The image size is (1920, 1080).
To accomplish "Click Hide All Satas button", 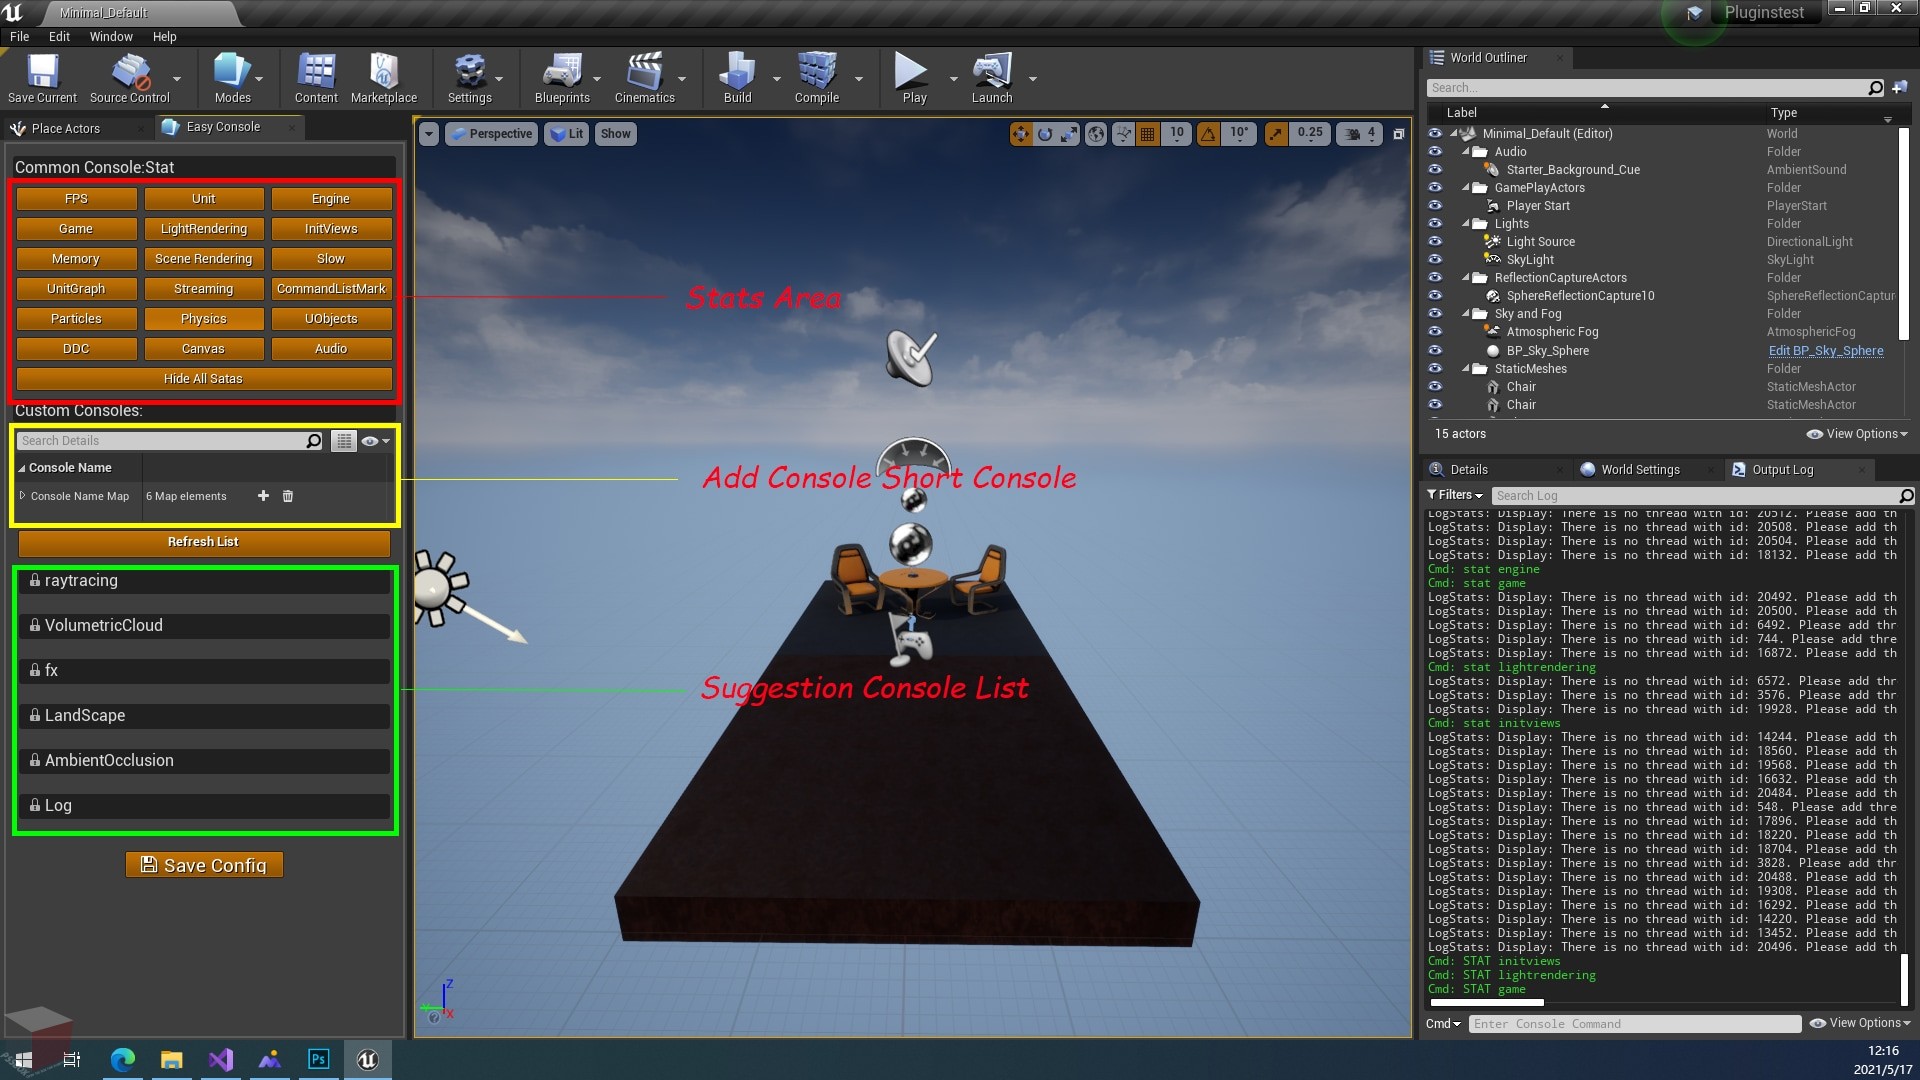I will click(x=203, y=379).
